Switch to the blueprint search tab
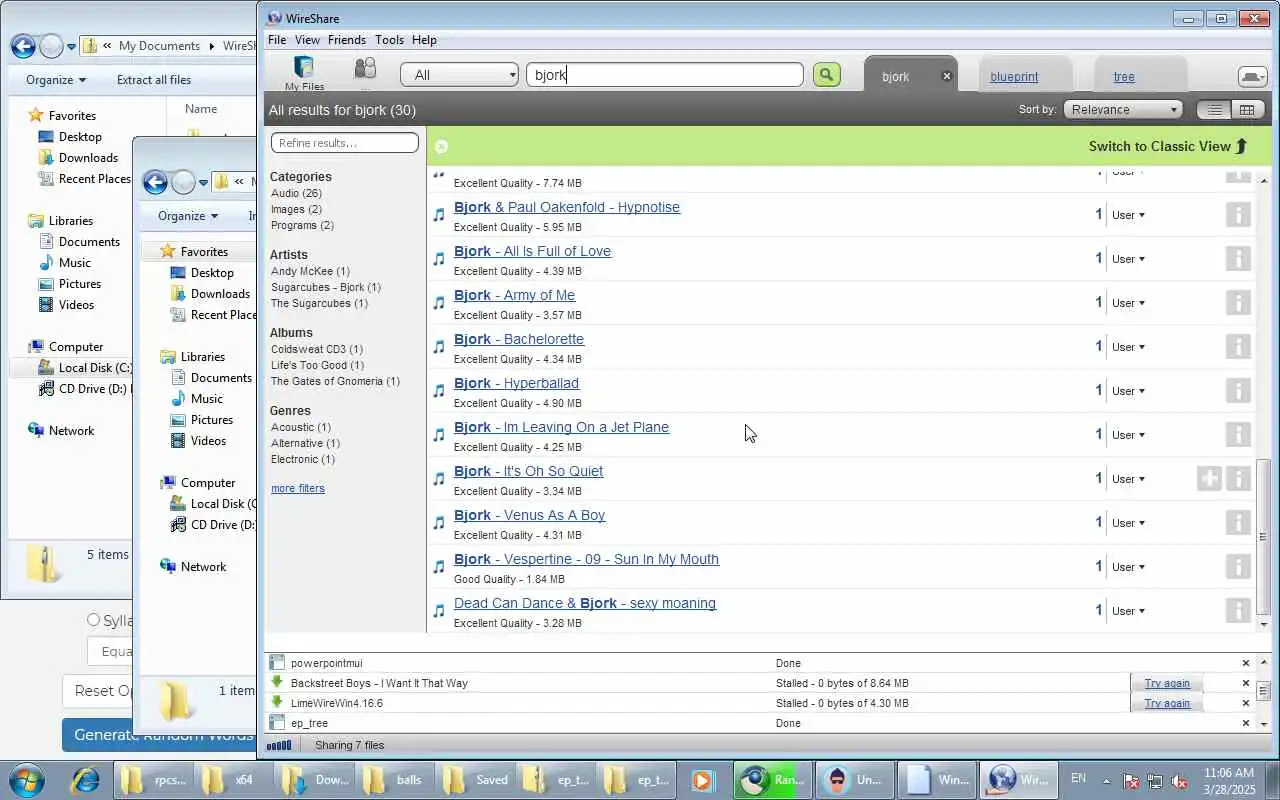1280x800 pixels. [1014, 77]
